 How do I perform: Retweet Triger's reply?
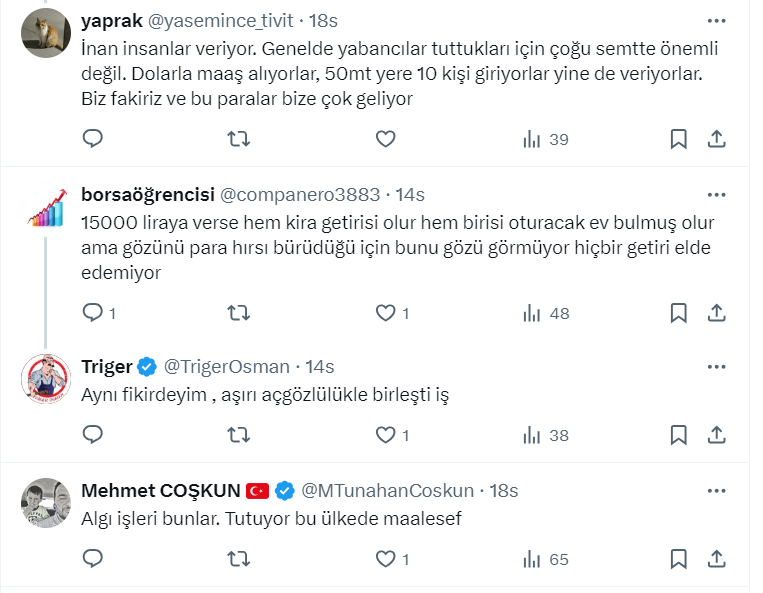click(239, 434)
